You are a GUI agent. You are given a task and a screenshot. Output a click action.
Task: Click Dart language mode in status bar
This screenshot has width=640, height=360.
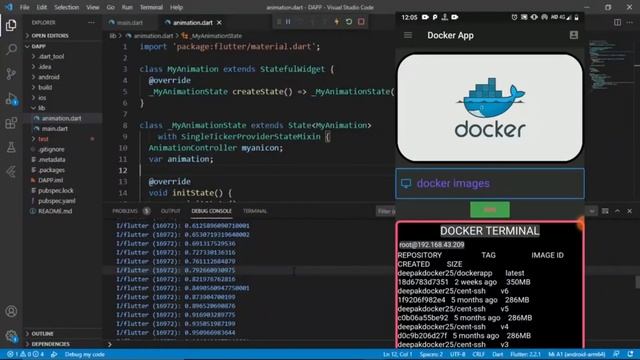click(498, 354)
